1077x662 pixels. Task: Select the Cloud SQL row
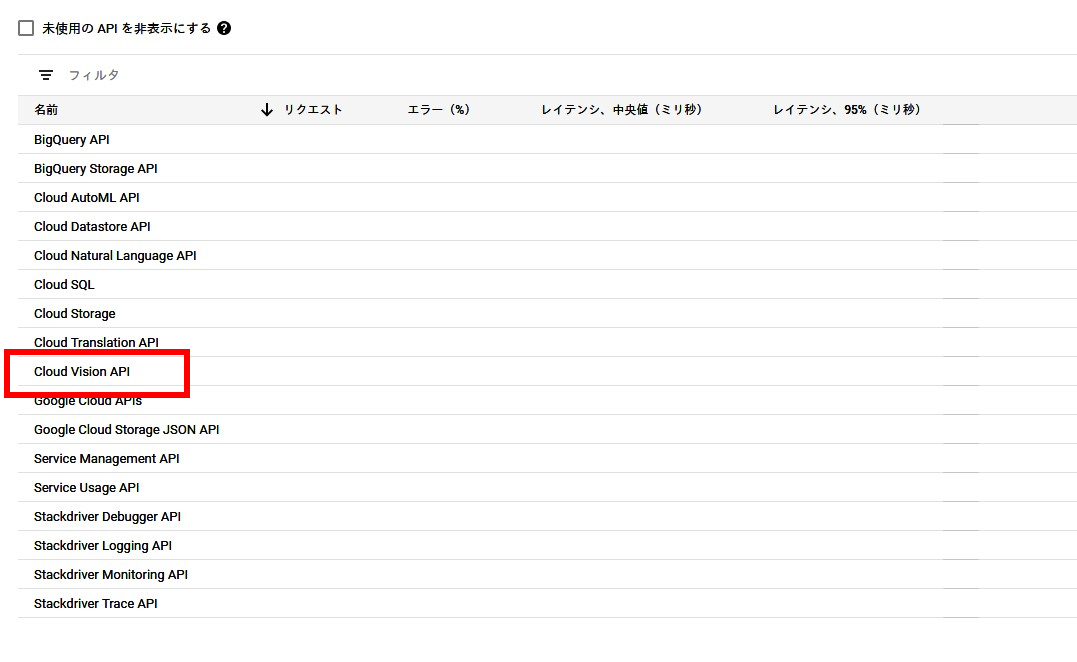click(x=64, y=285)
